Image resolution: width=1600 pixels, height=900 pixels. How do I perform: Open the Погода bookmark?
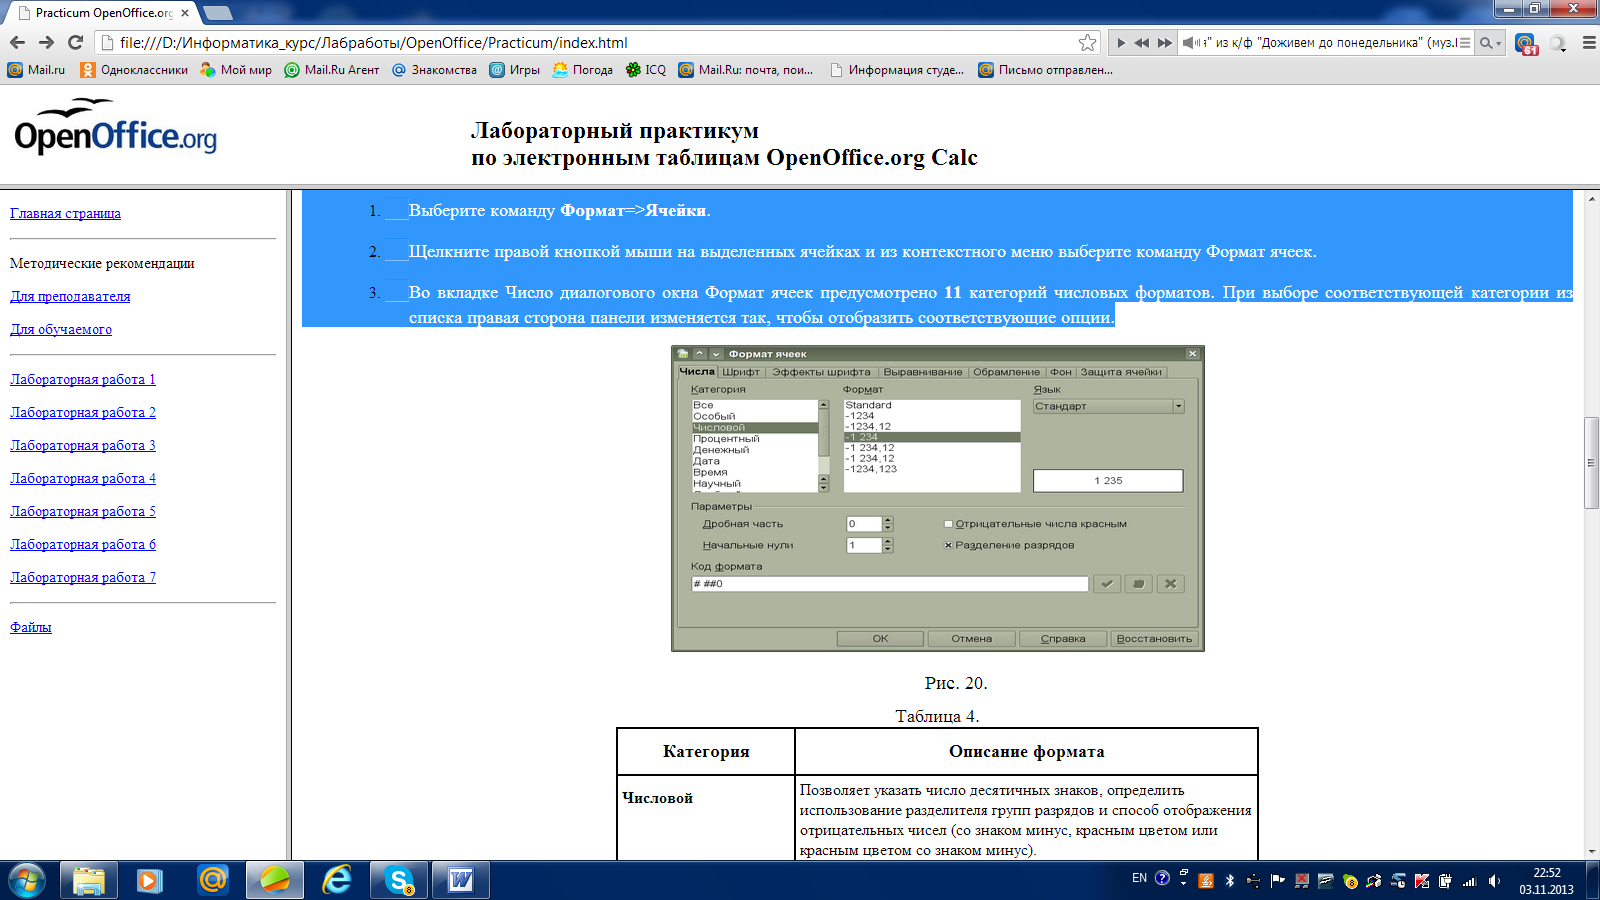583,70
